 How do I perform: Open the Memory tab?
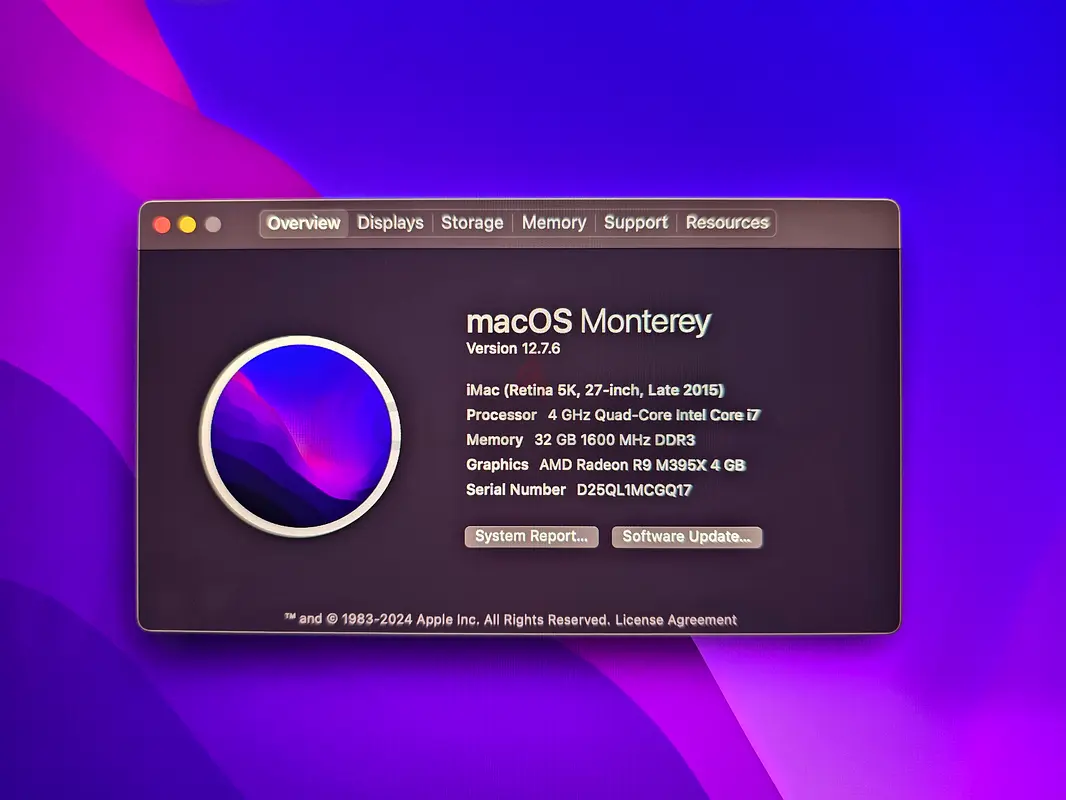553,223
